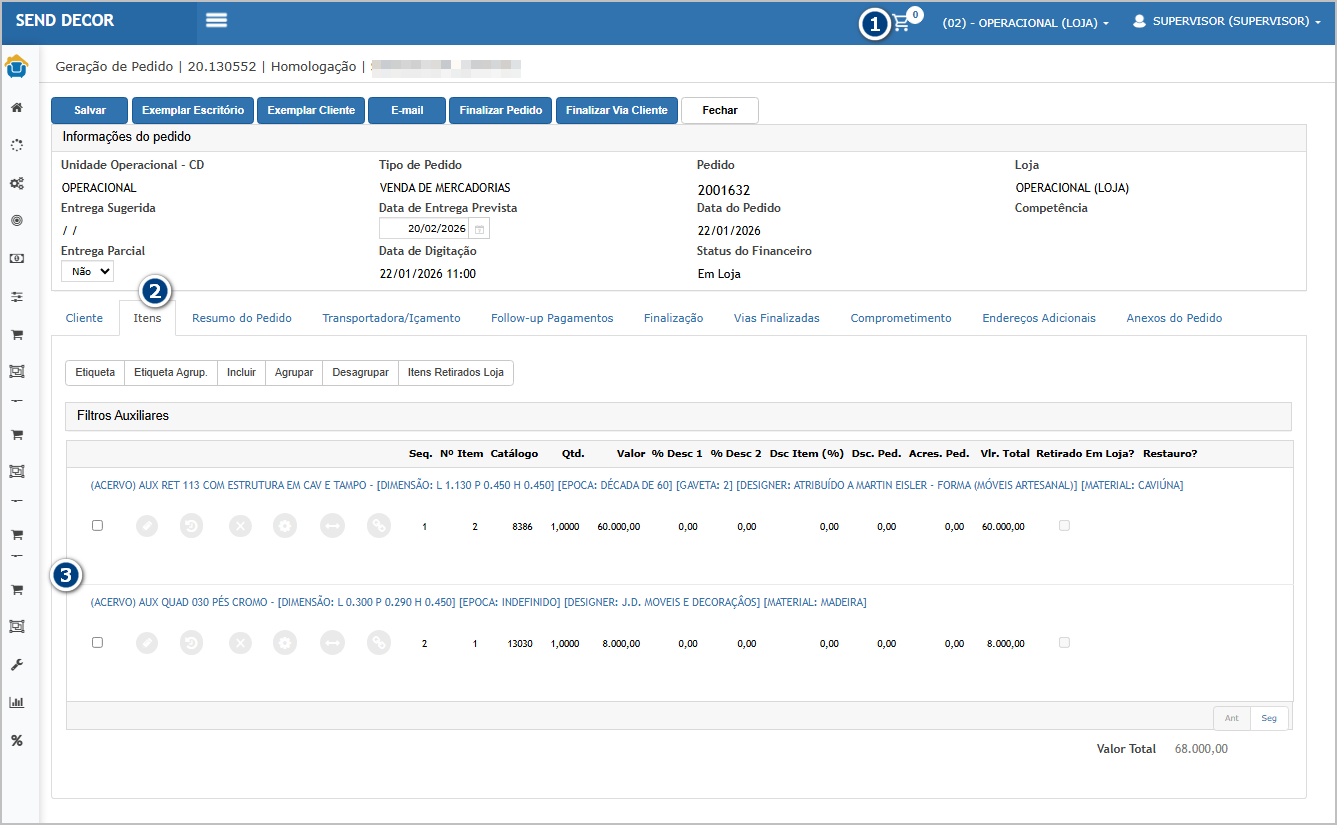1337x825 pixels.
Task: Go to the Transportadora/Içamento tab
Action: (391, 318)
